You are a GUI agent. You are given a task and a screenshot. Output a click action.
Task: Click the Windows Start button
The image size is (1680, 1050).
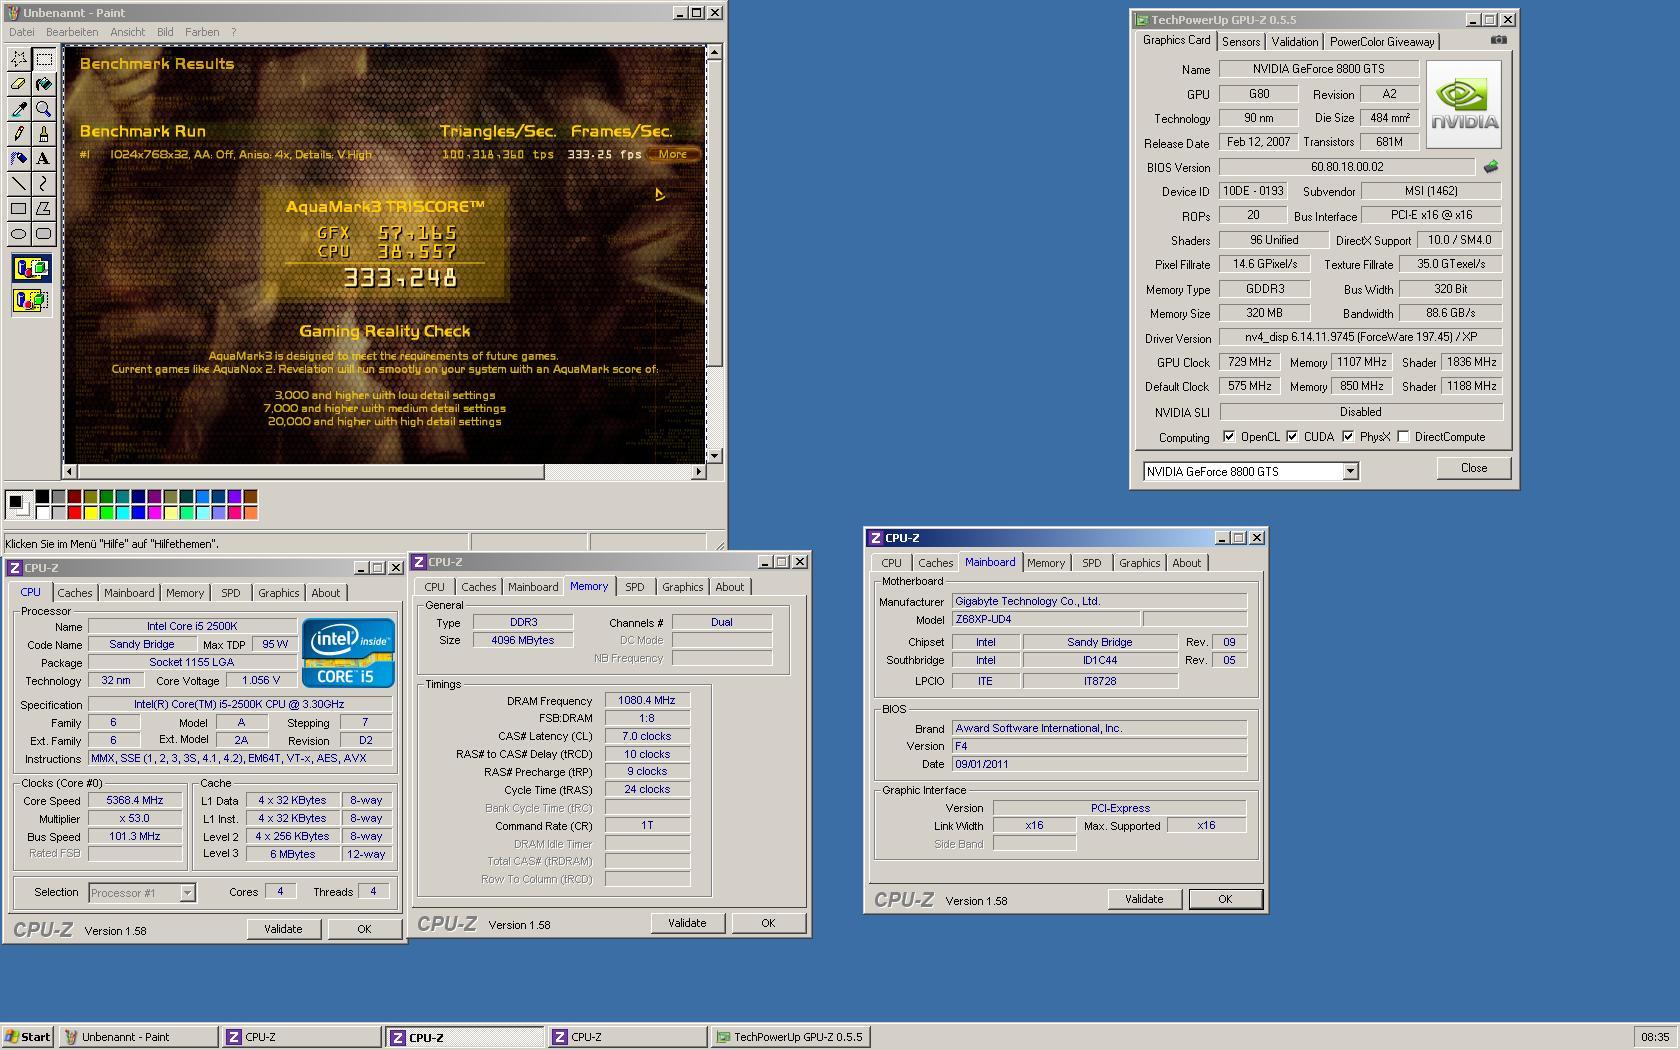(28, 1037)
